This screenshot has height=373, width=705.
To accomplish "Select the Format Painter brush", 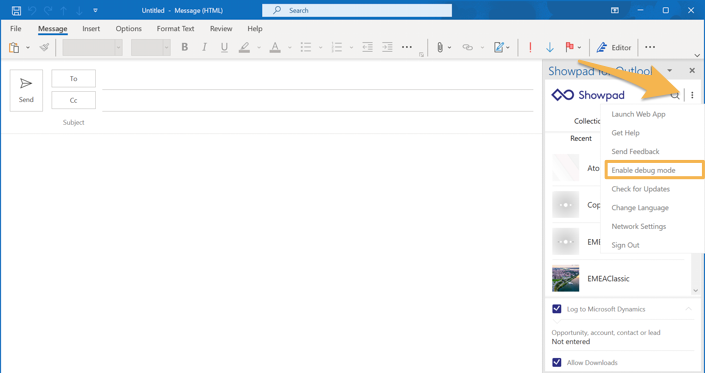I will click(44, 47).
